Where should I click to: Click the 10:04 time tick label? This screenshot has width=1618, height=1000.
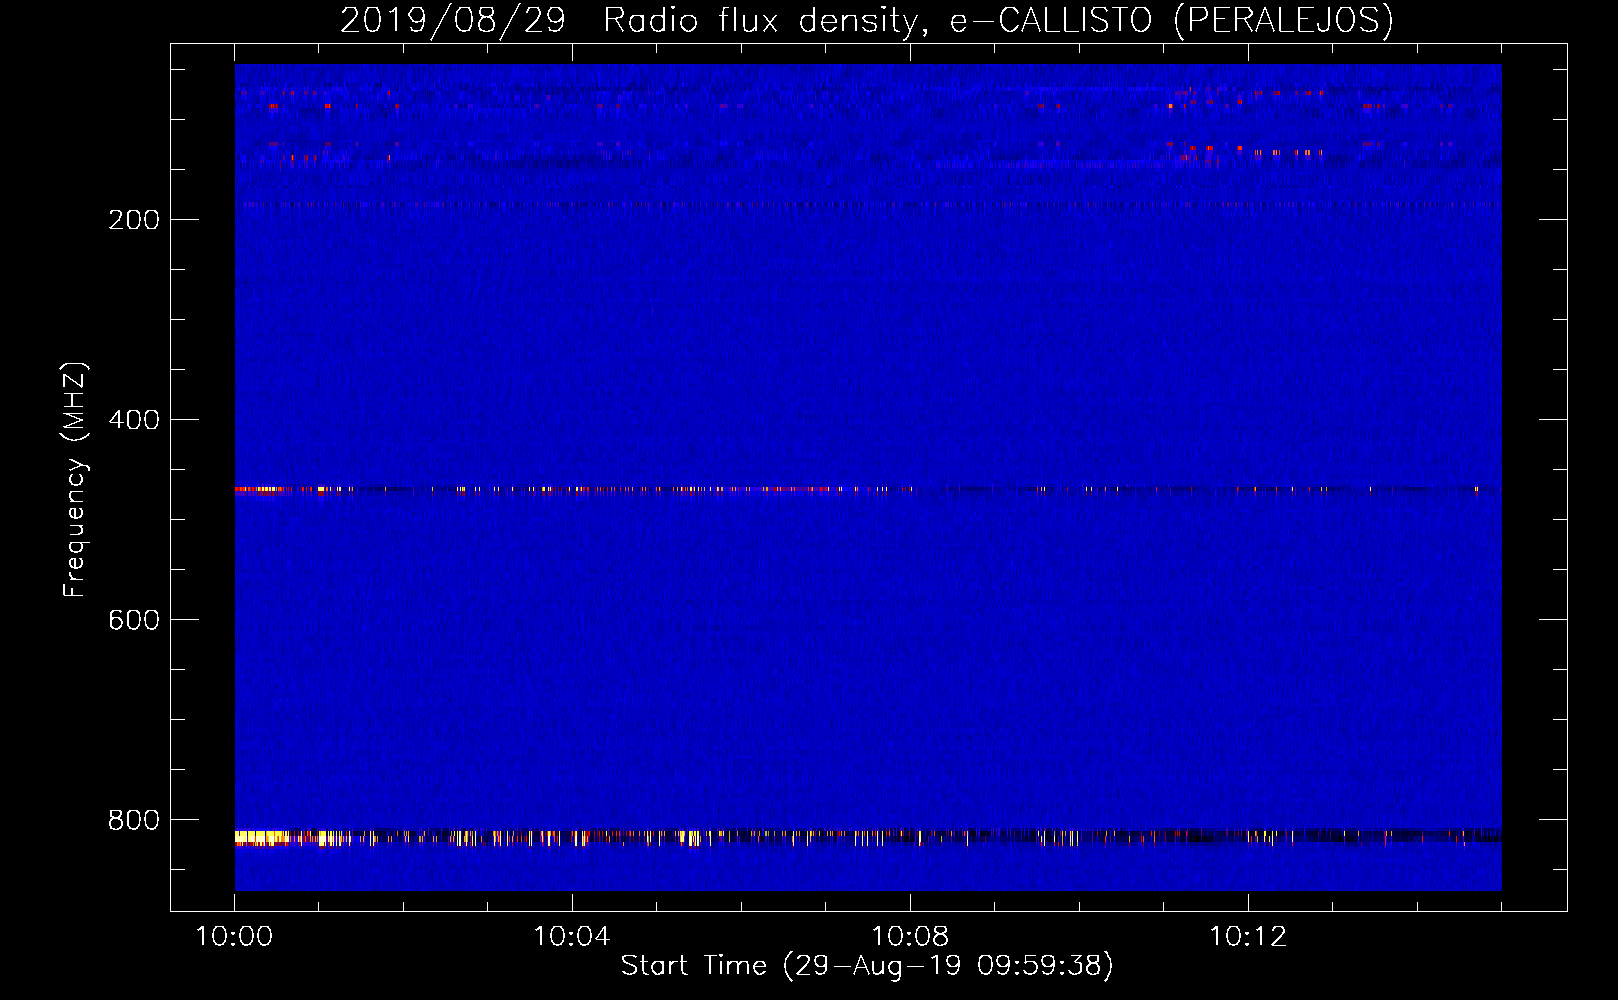572,937
